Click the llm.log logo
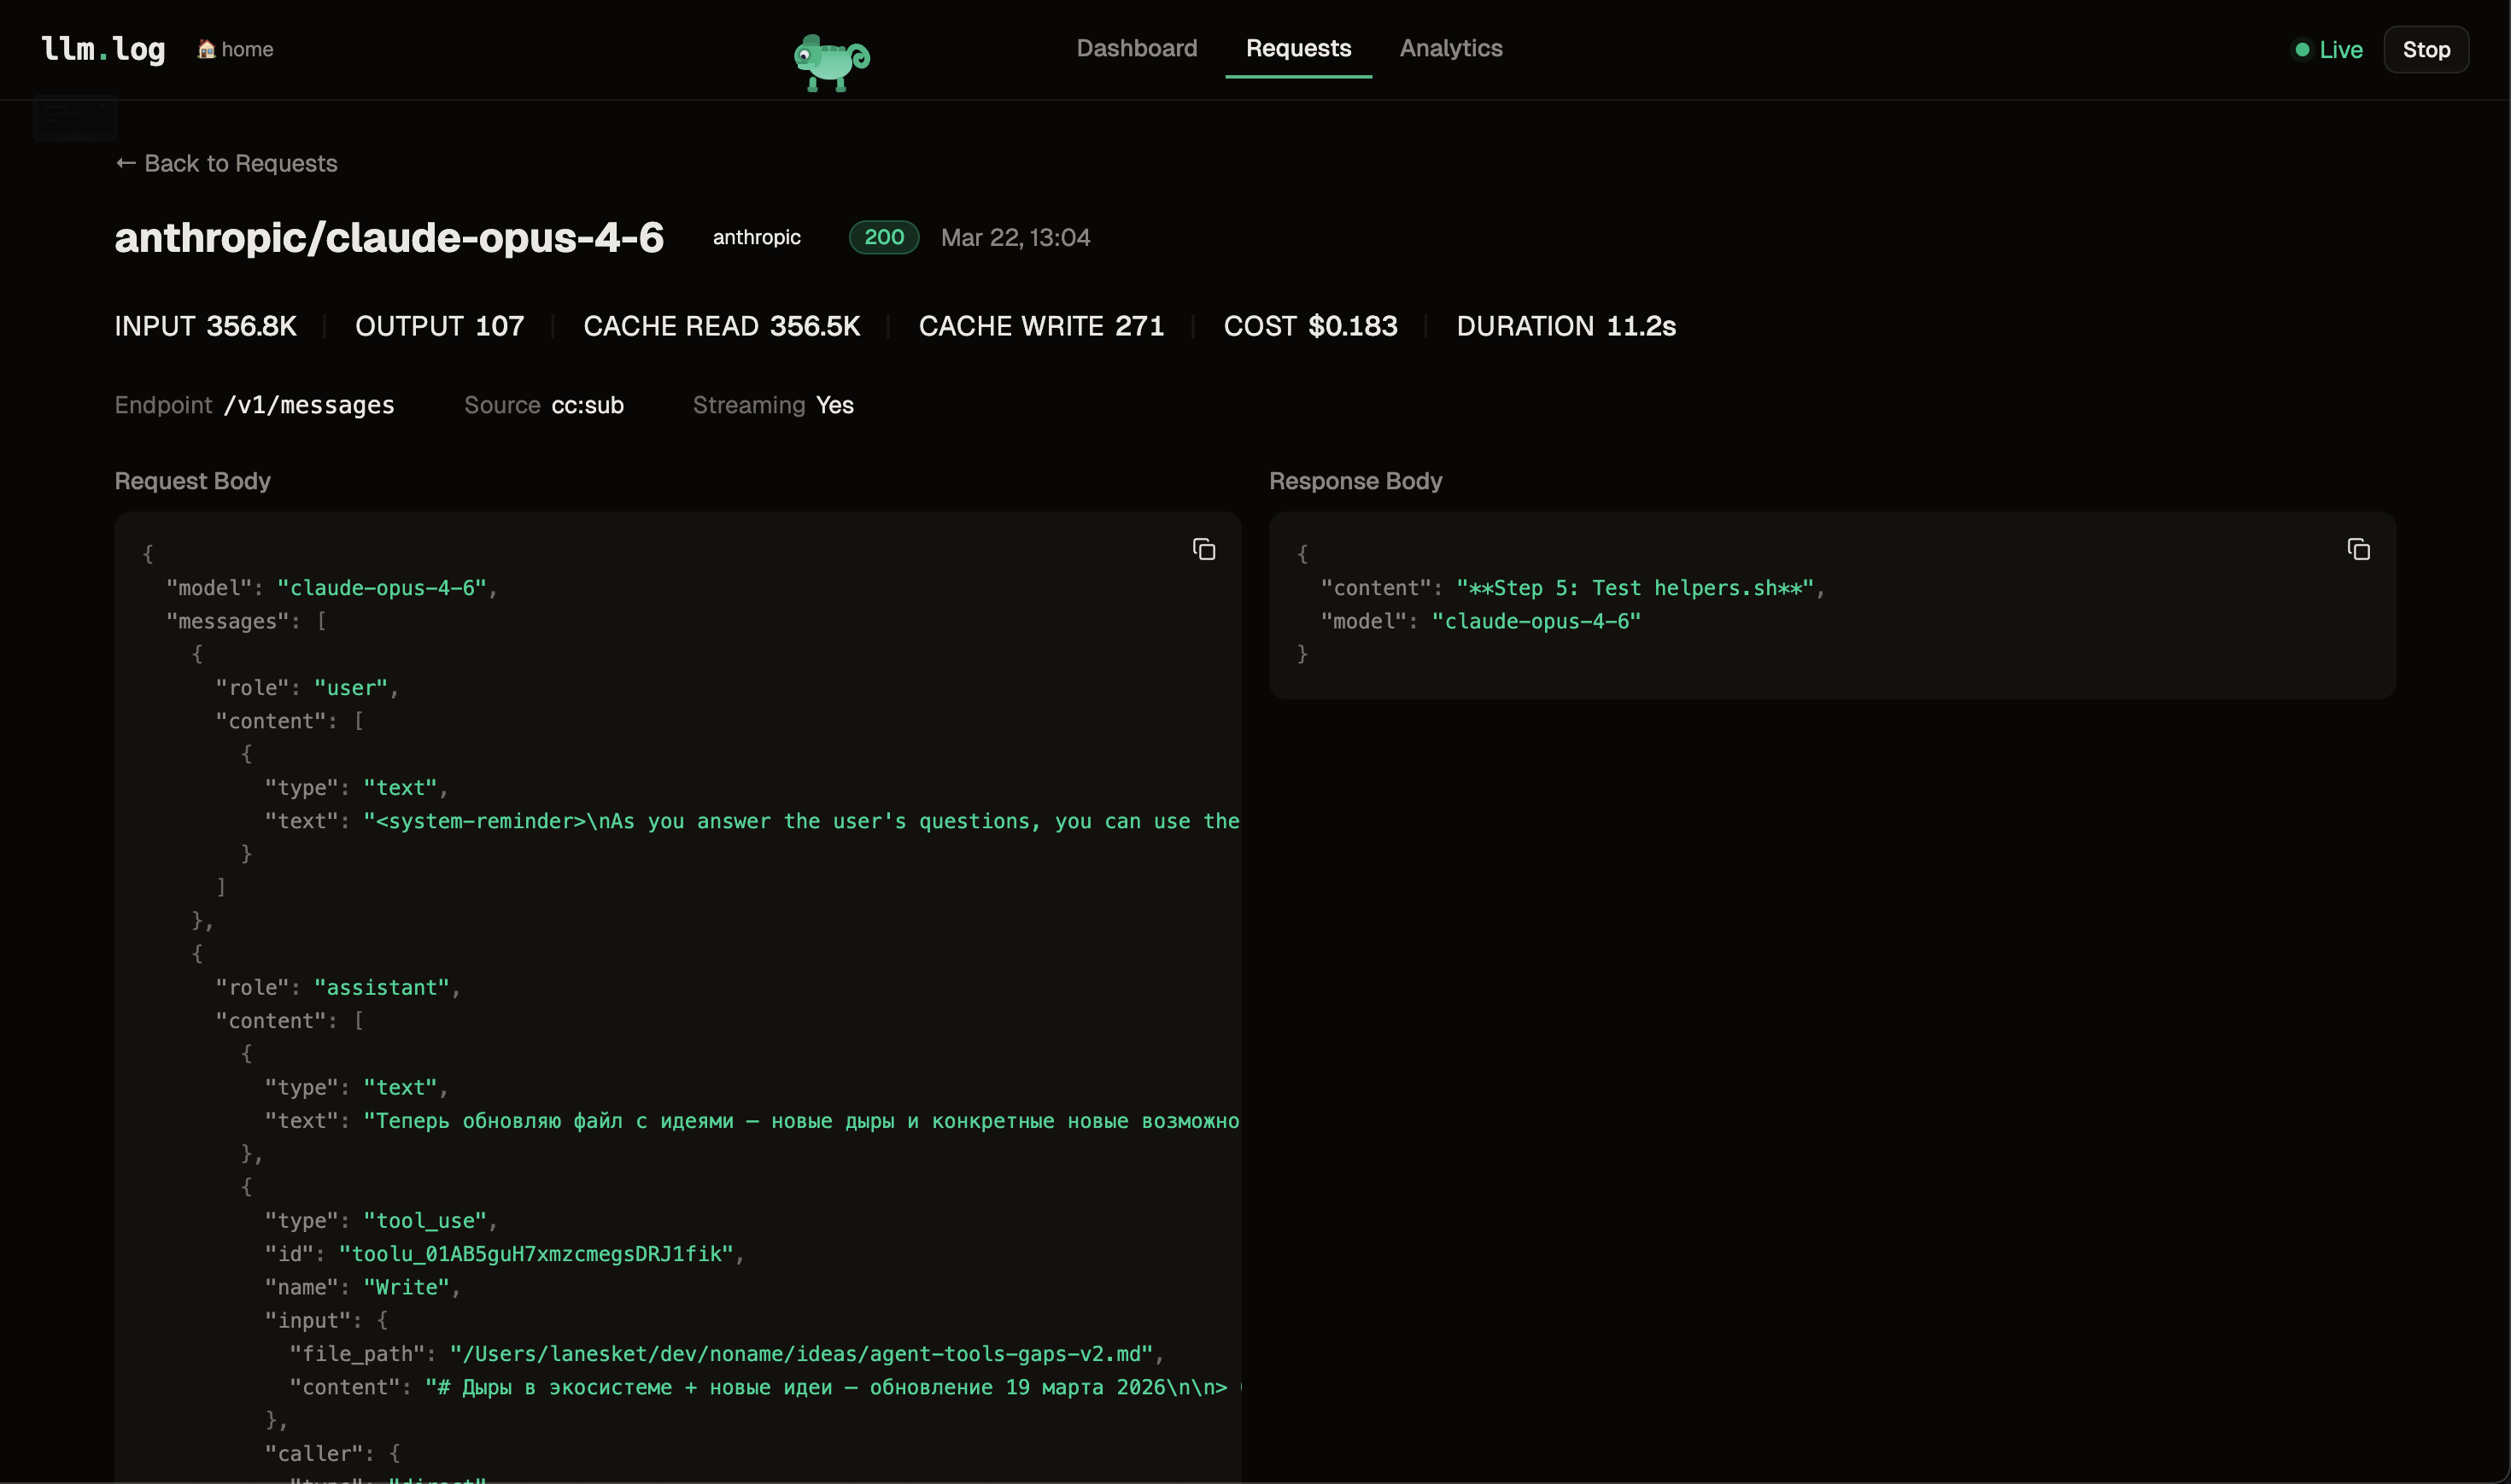The width and height of the screenshot is (2511, 1484). tap(103, 49)
